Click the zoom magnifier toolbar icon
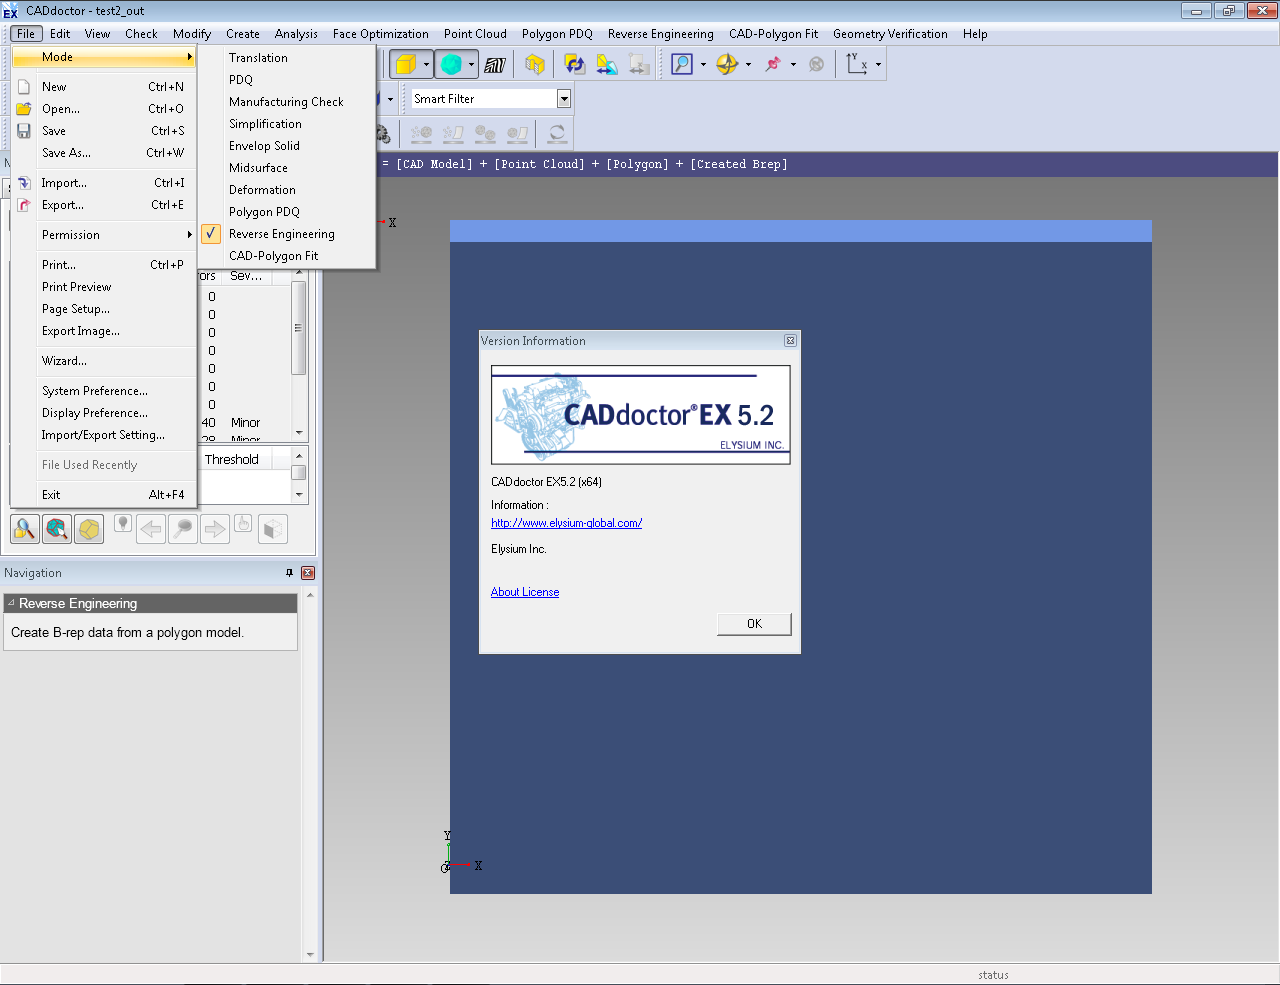 pos(682,65)
